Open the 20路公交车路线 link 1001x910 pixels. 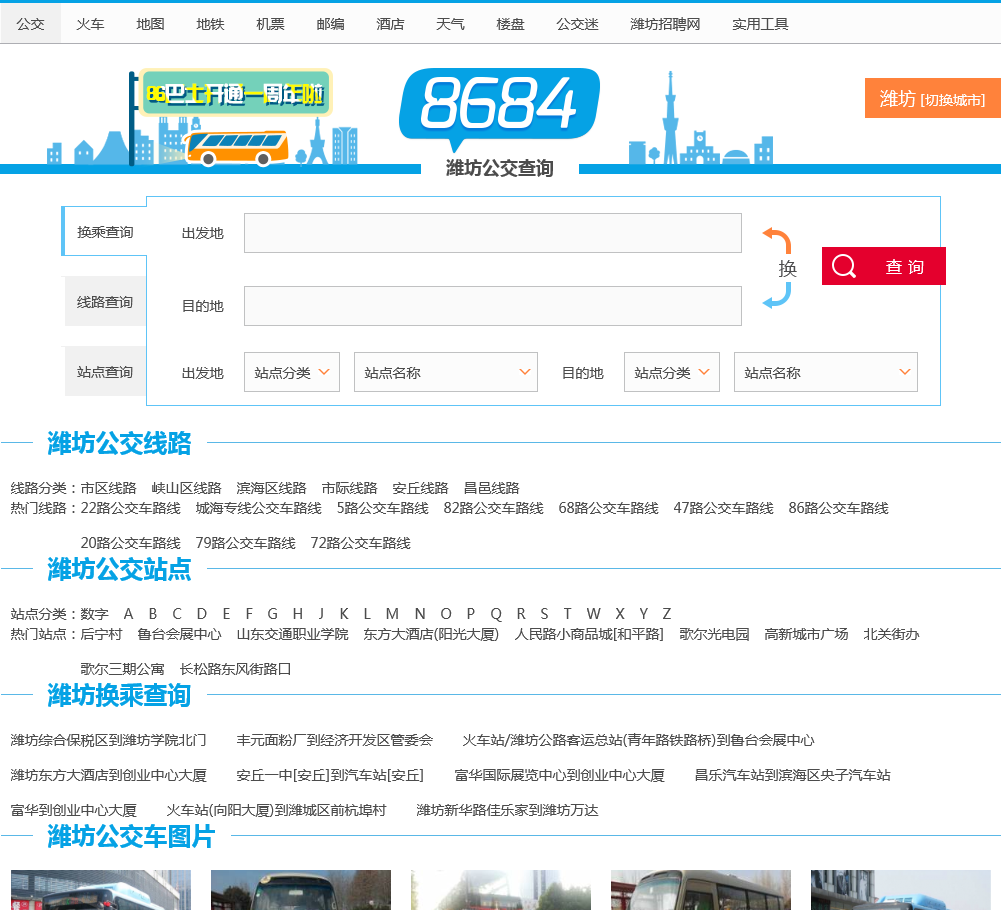(x=130, y=543)
